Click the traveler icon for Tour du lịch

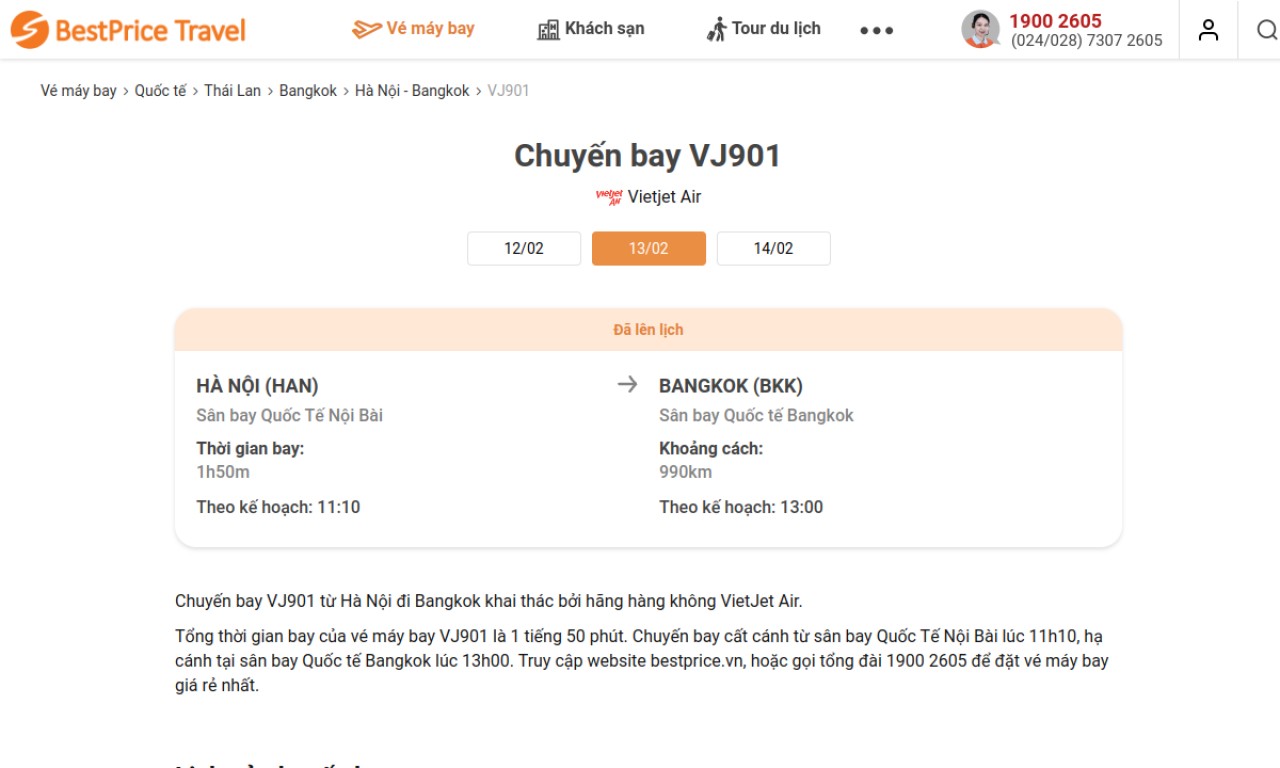pyautogui.click(x=716, y=29)
